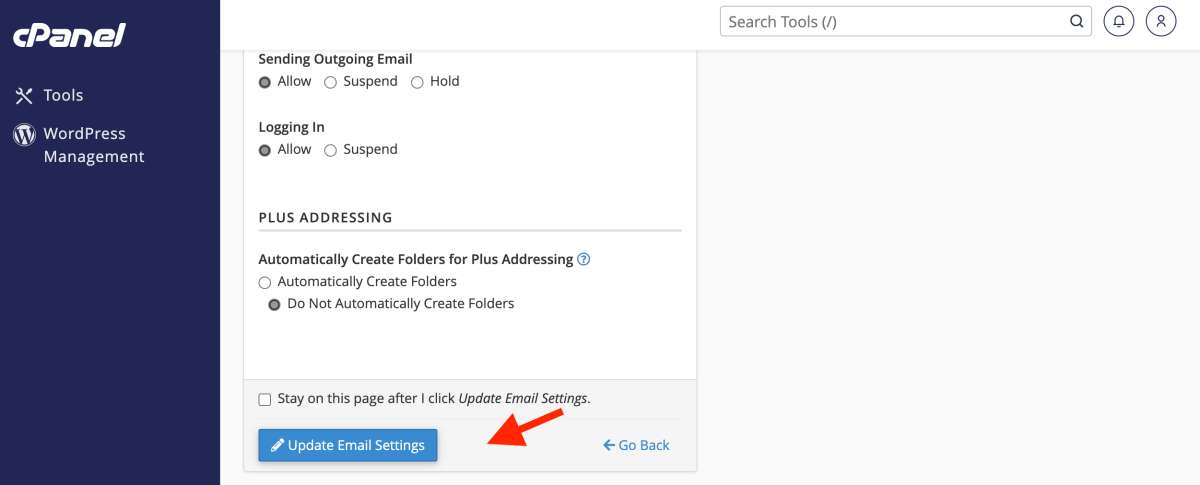The image size is (1200, 485).
Task: Open Plus Addressing help icon
Action: [x=584, y=259]
